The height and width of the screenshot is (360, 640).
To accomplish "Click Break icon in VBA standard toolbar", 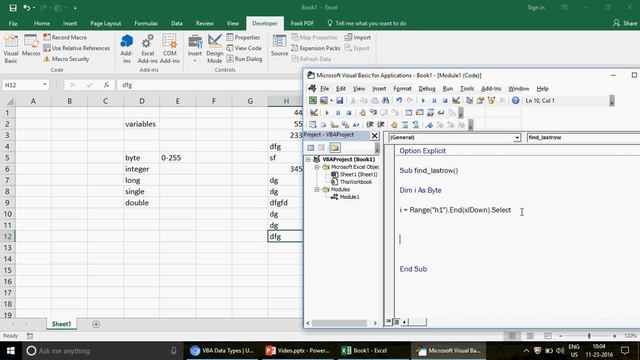I will [x=434, y=100].
